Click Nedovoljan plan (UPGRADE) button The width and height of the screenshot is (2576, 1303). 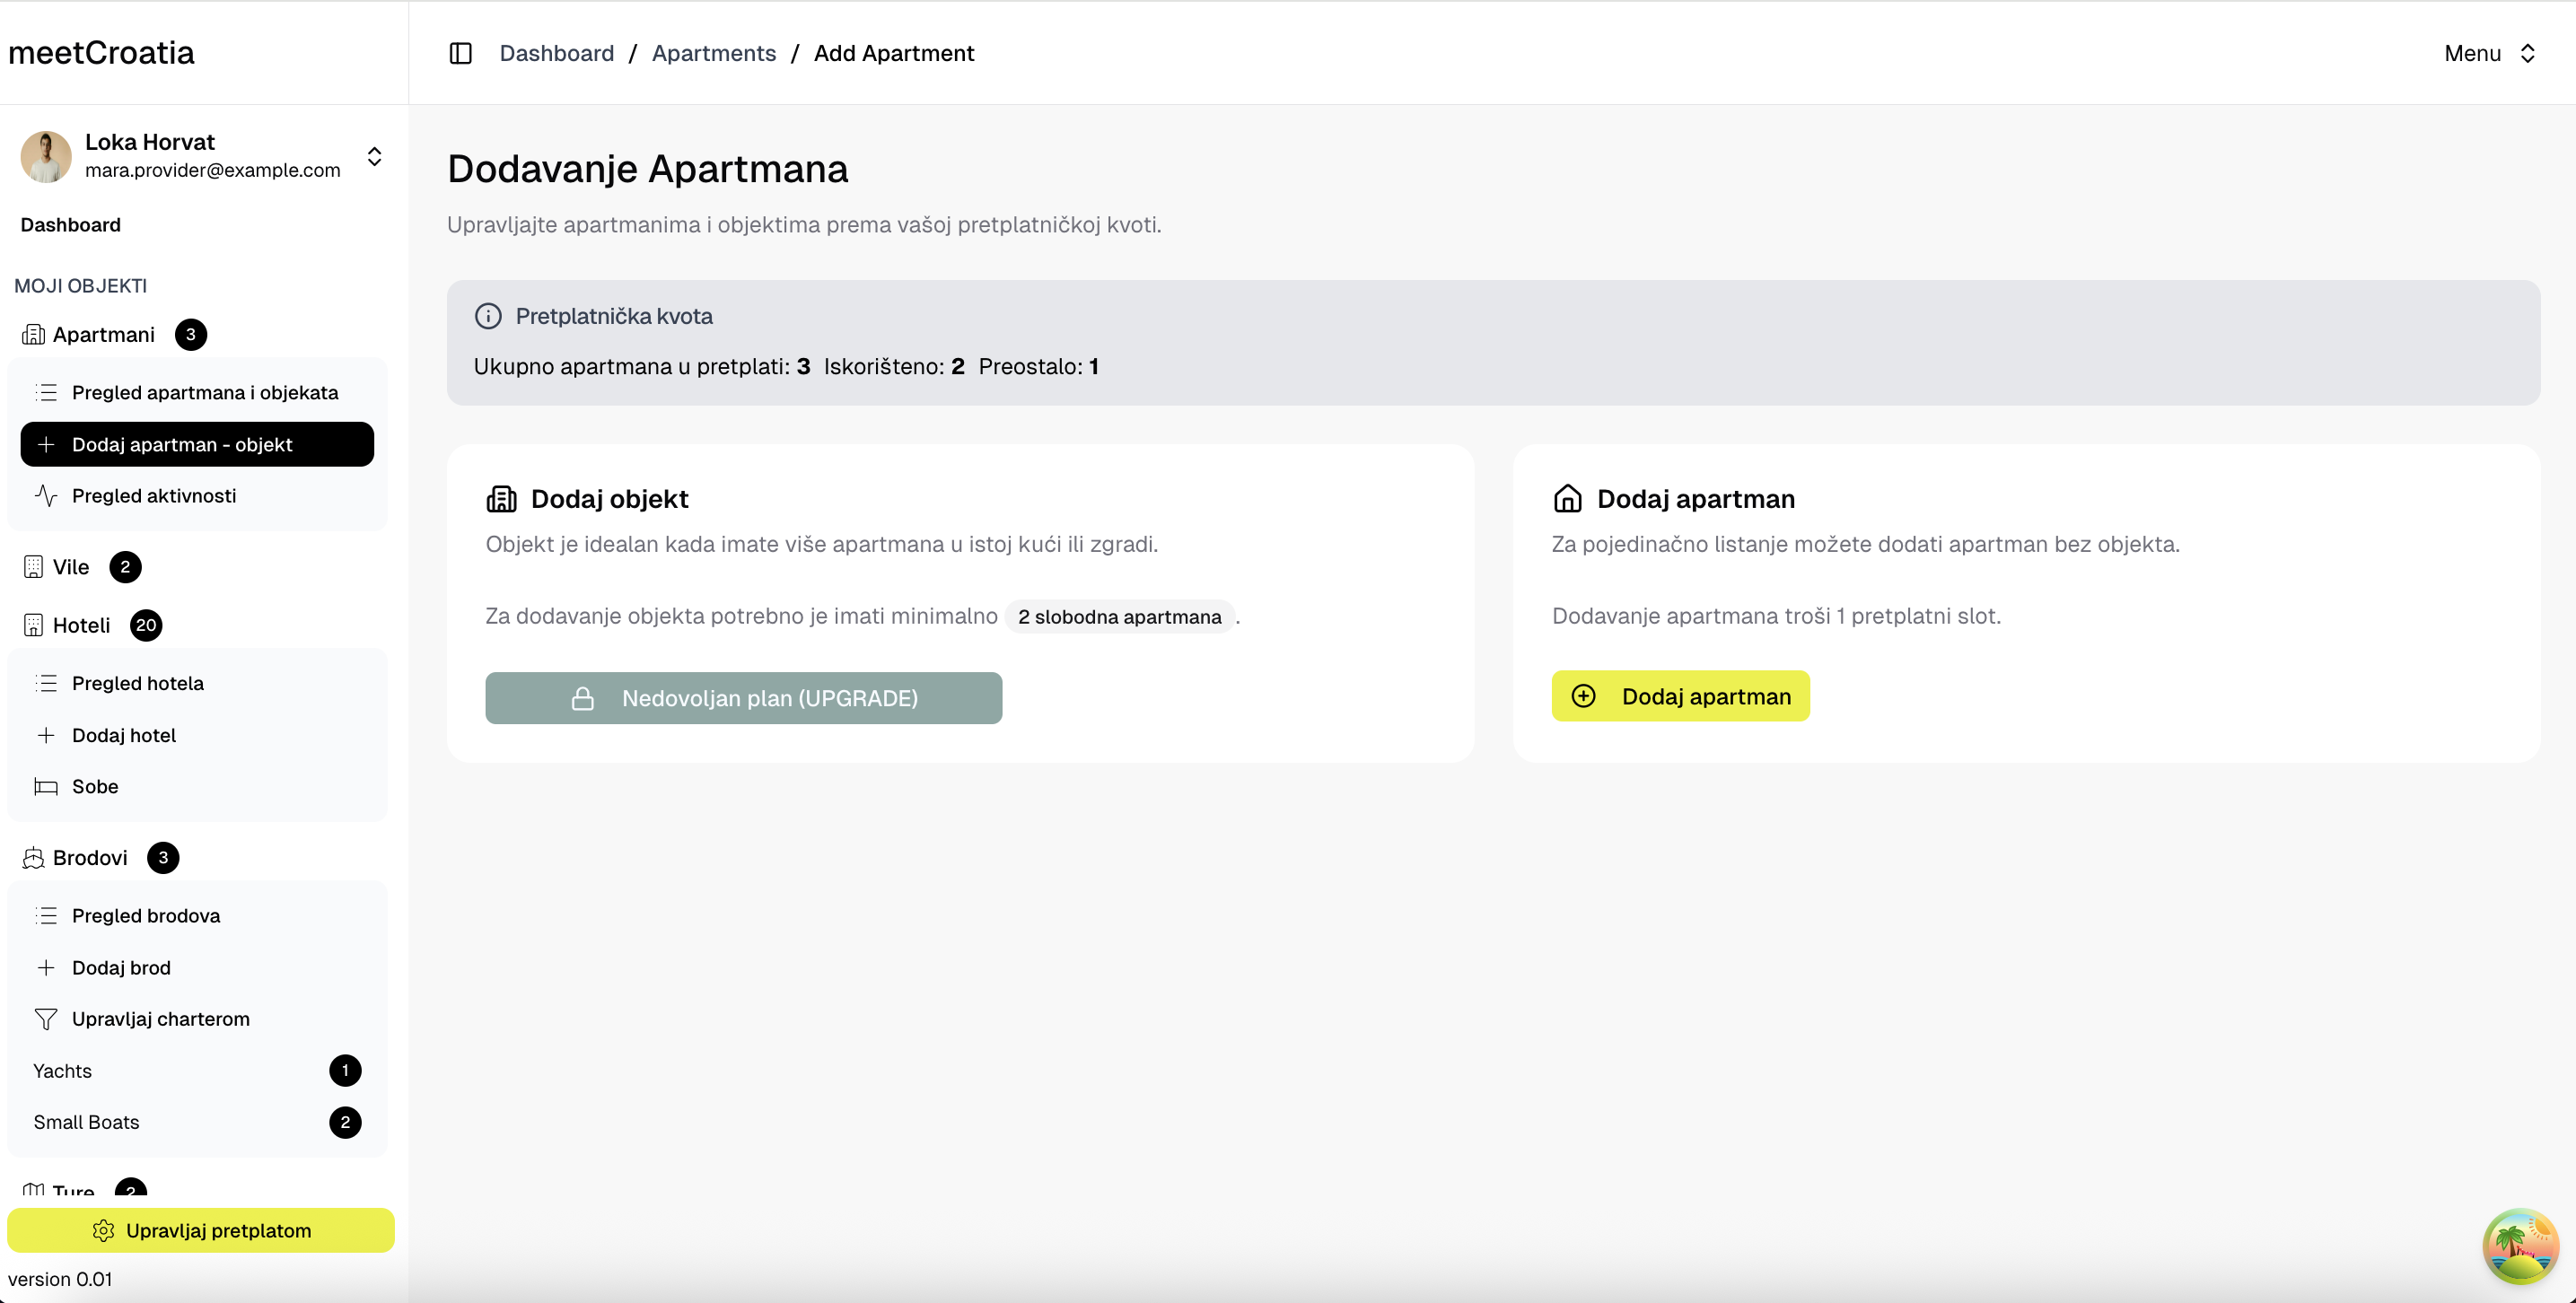(743, 698)
